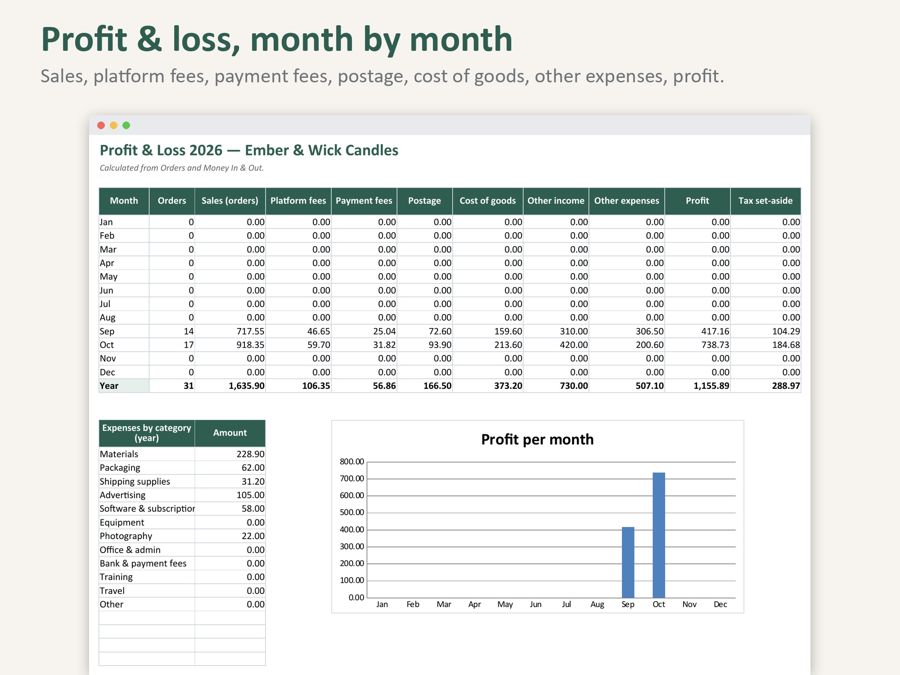
Task: Click the 'Dec' month row label
Action: point(124,372)
